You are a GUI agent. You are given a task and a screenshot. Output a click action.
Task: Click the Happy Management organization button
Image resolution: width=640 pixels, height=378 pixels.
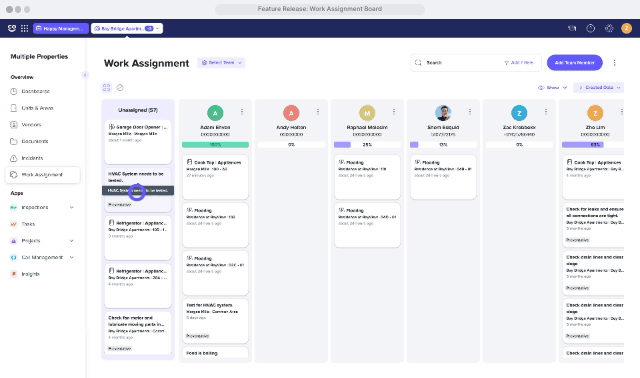click(x=60, y=28)
